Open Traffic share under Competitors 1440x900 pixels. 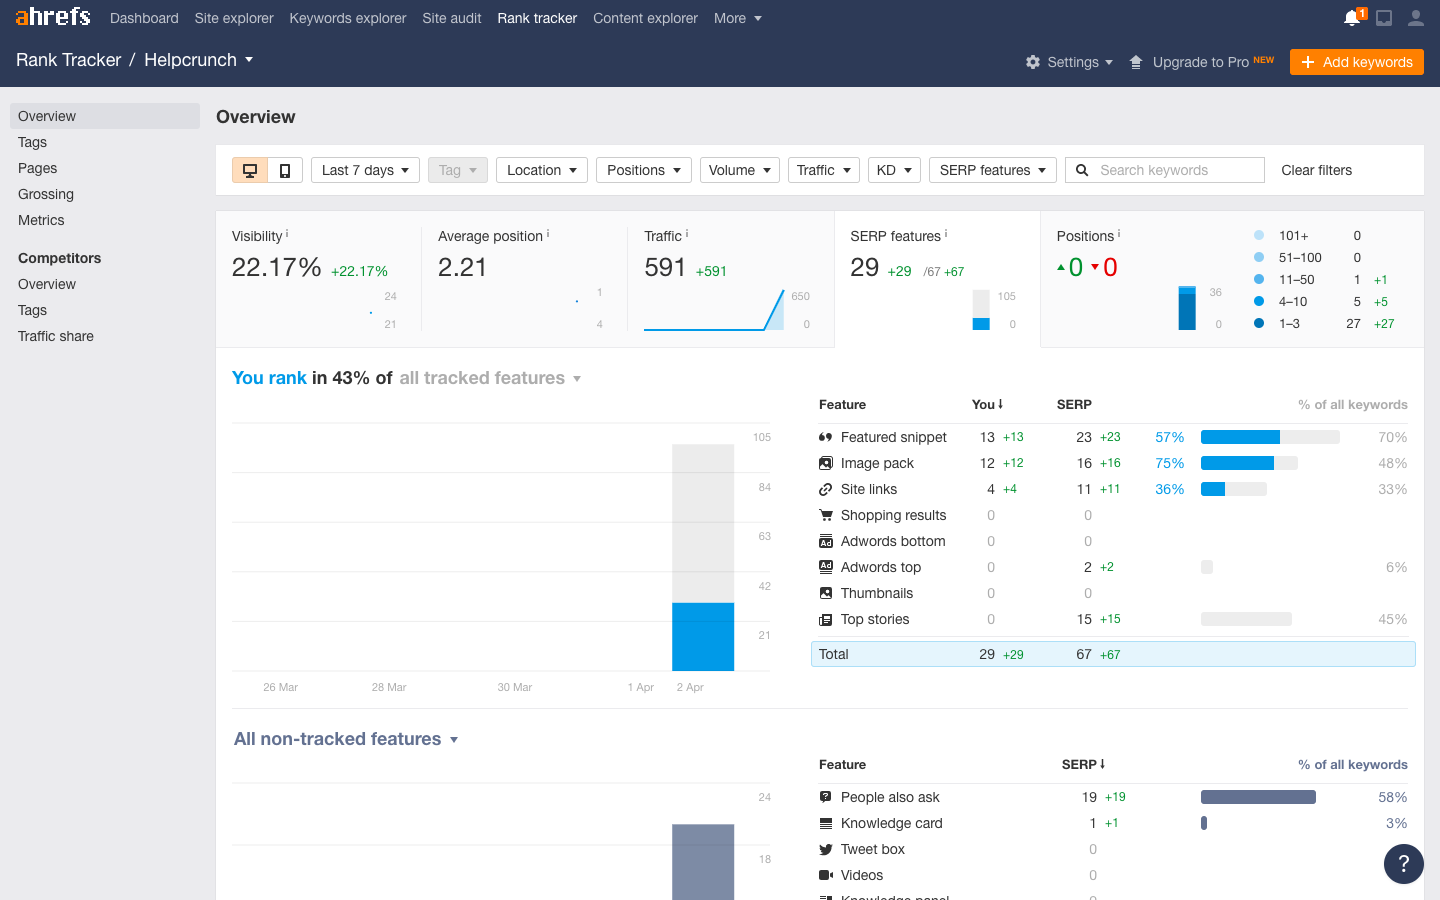56,336
